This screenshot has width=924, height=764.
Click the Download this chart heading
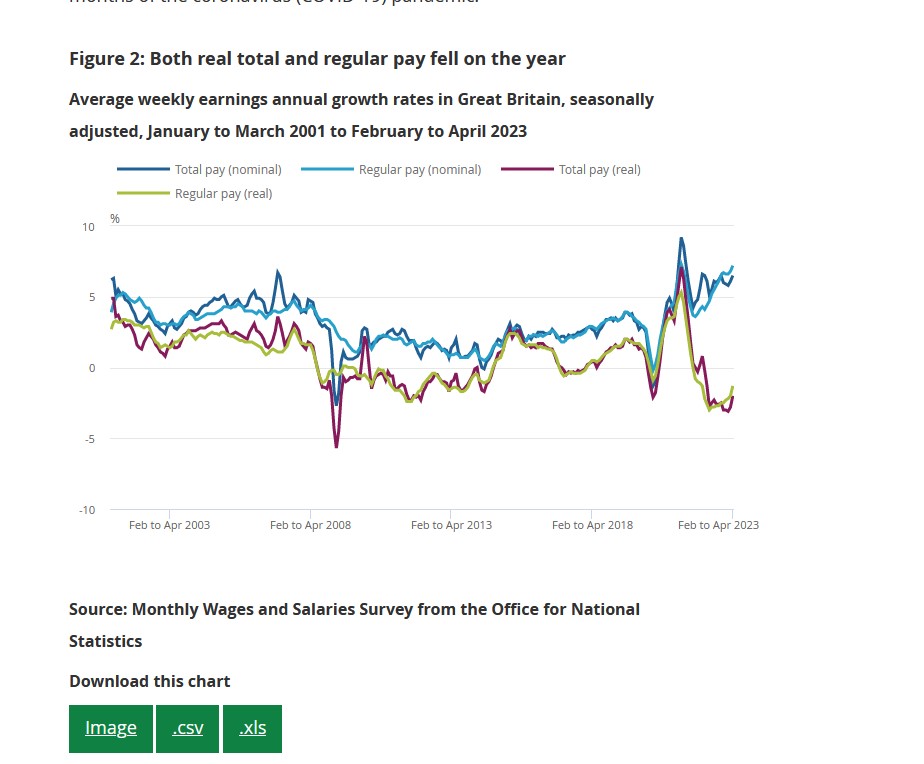[x=150, y=681]
